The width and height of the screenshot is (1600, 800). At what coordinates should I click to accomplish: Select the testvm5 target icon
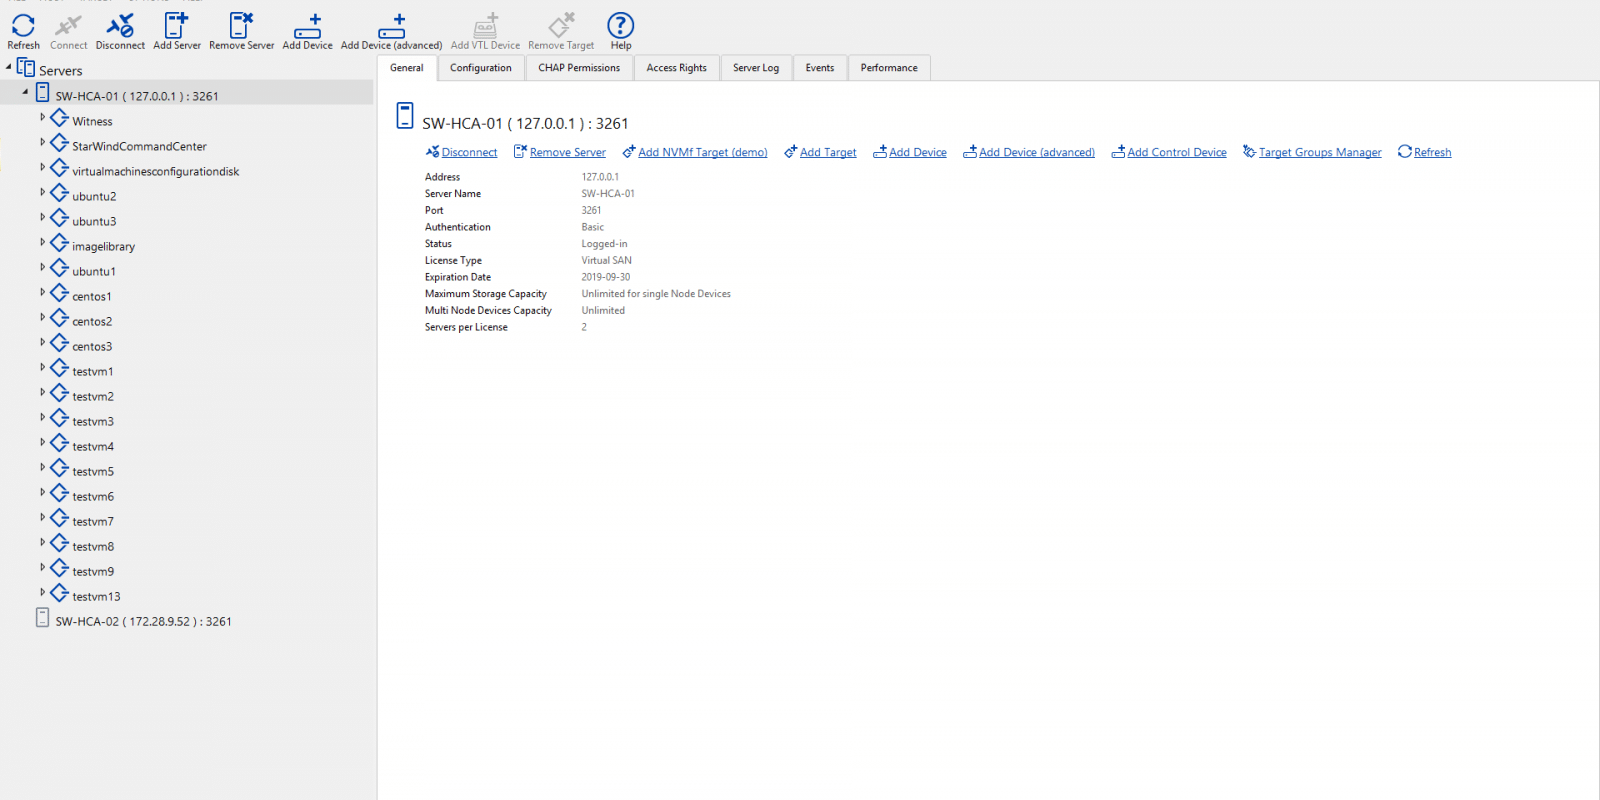[60, 468]
